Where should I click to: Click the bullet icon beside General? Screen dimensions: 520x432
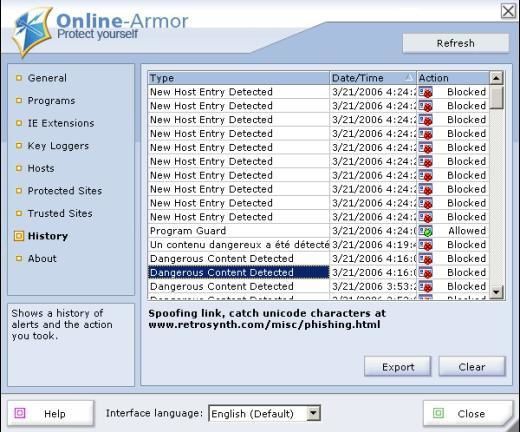(x=19, y=78)
